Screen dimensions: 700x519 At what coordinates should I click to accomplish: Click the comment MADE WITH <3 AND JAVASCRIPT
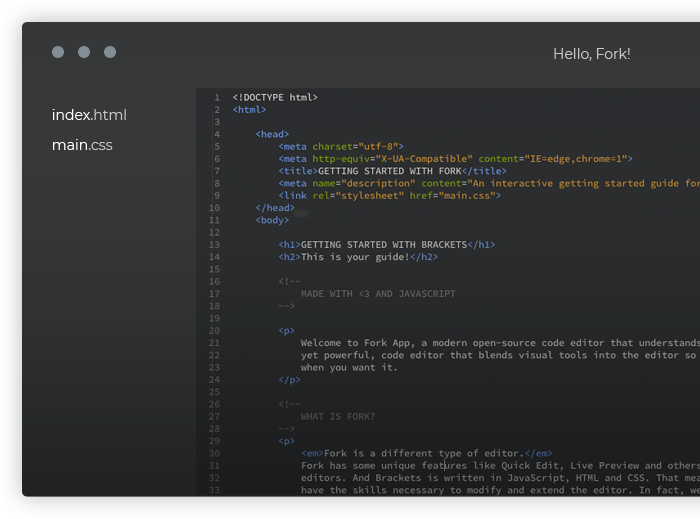pos(378,294)
